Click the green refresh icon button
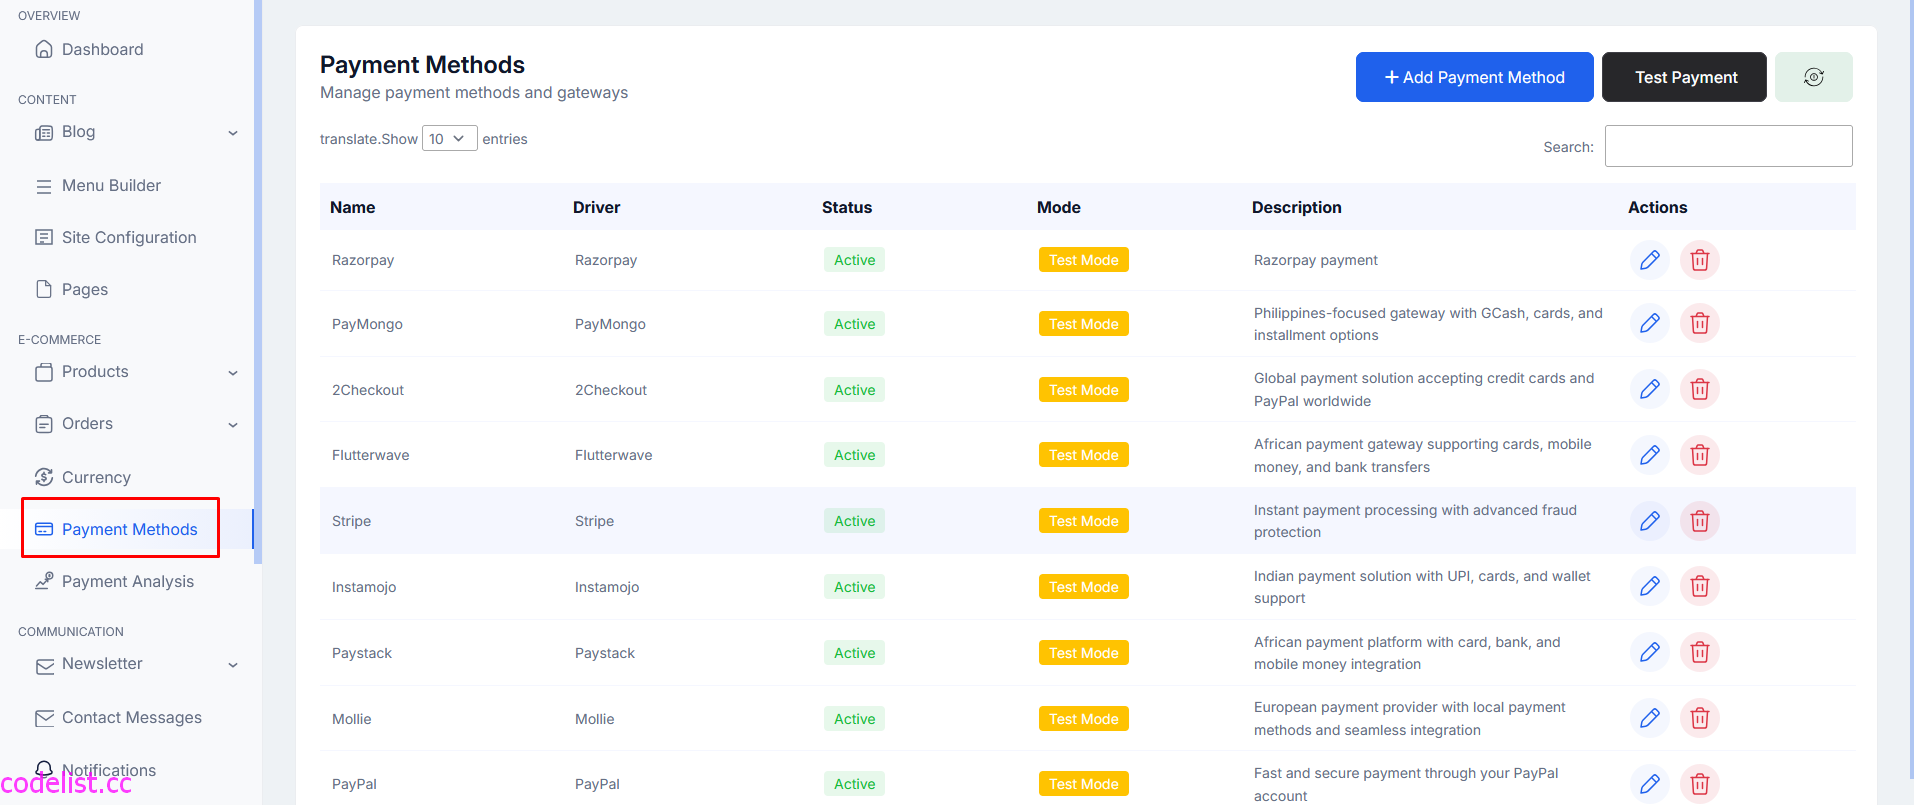The width and height of the screenshot is (1914, 805). tap(1814, 77)
